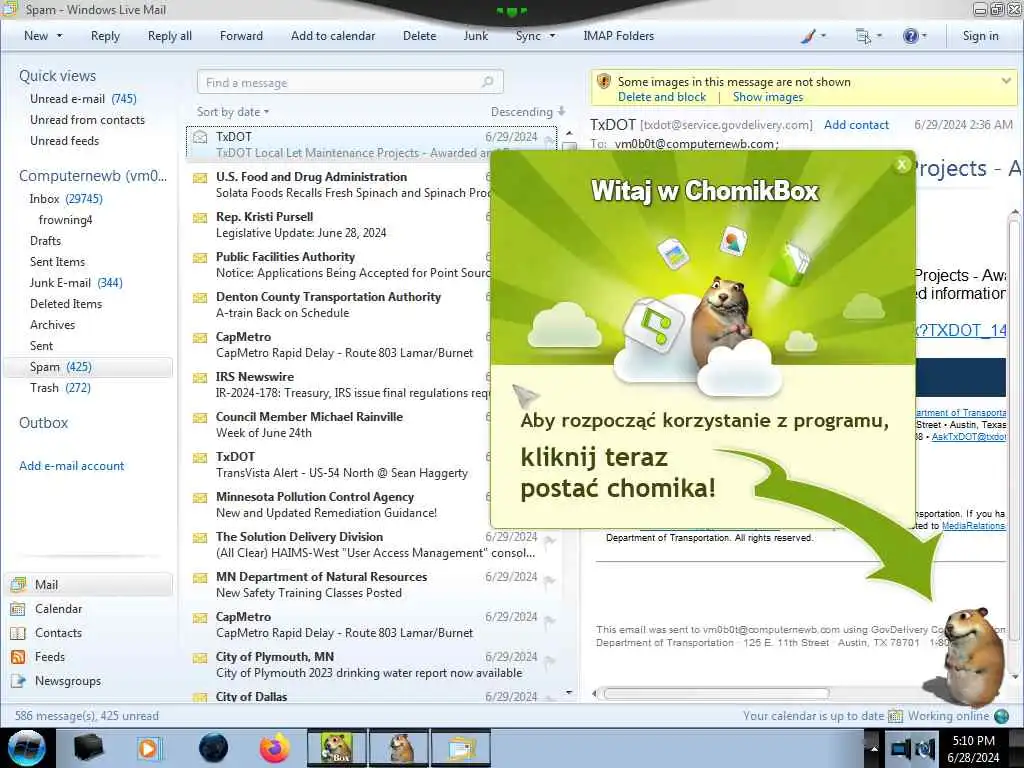Open the Minnesota Pollution Control Agency message
This screenshot has height=768, width=1024.
point(340,504)
